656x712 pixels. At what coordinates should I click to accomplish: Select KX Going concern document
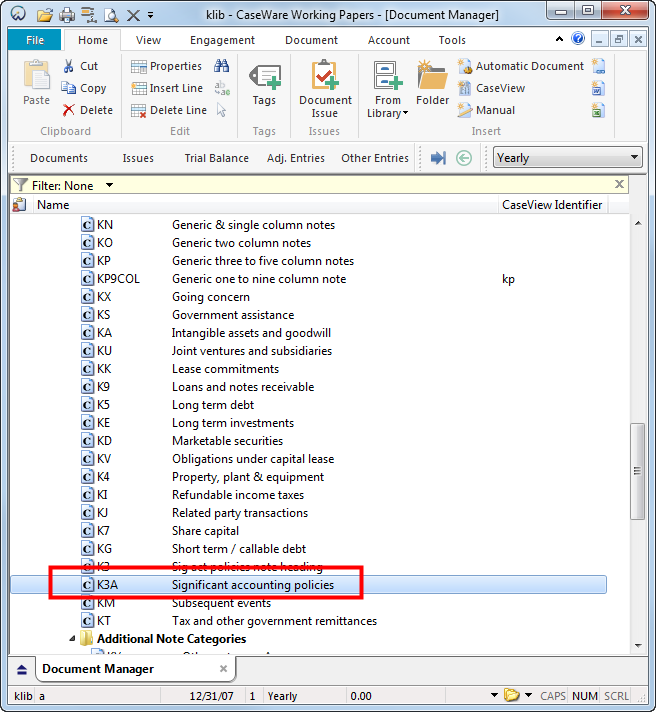click(x=165, y=297)
